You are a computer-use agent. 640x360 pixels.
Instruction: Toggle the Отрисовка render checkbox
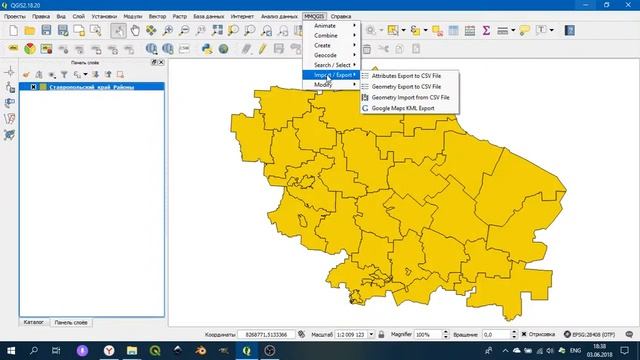click(524, 334)
